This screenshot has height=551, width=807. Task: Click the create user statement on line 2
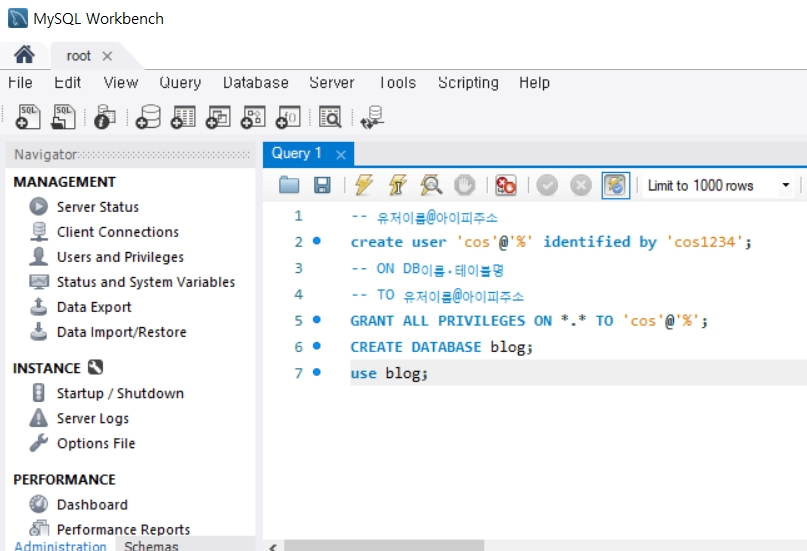click(x=551, y=242)
